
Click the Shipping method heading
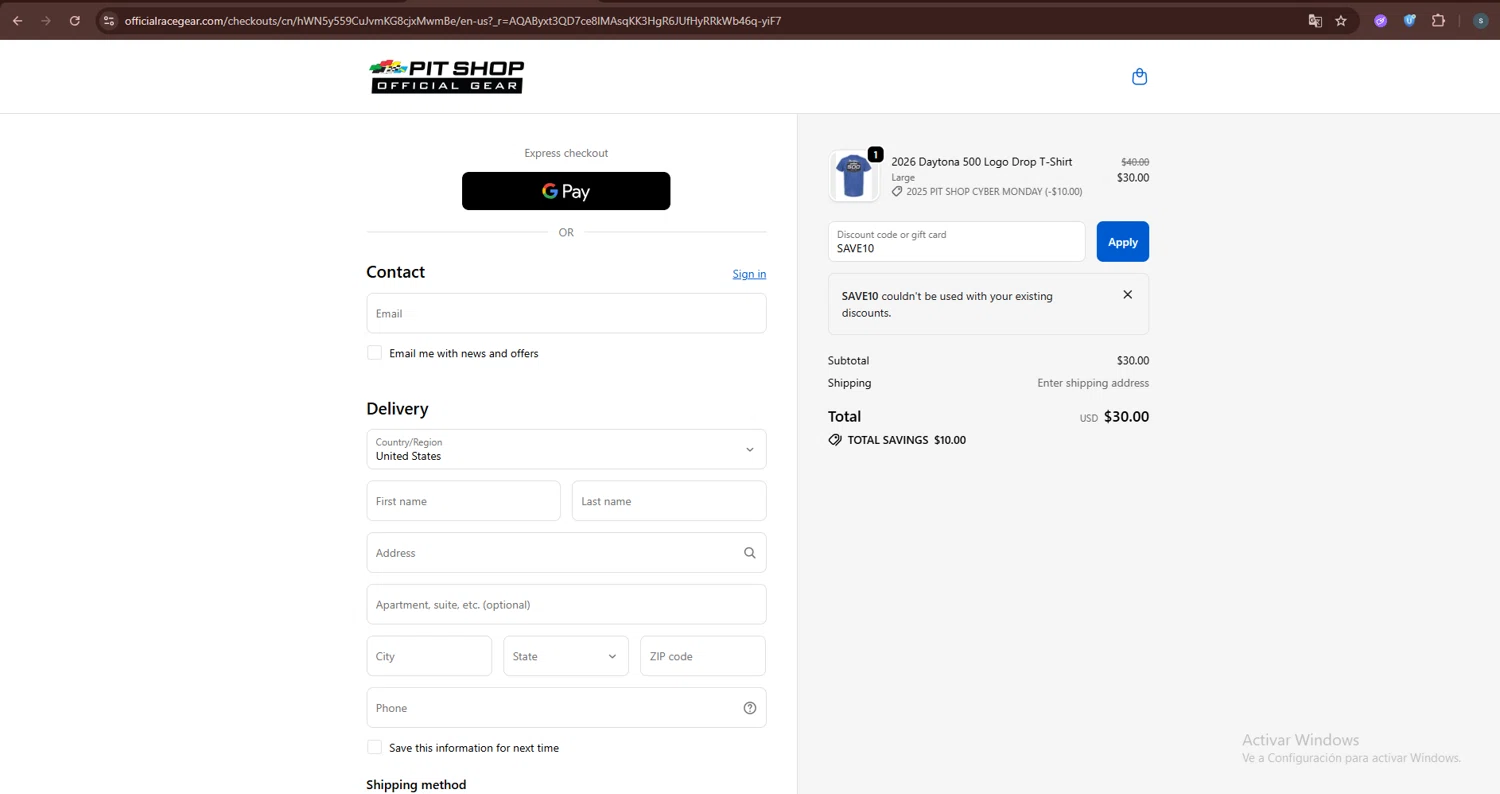pyautogui.click(x=416, y=785)
